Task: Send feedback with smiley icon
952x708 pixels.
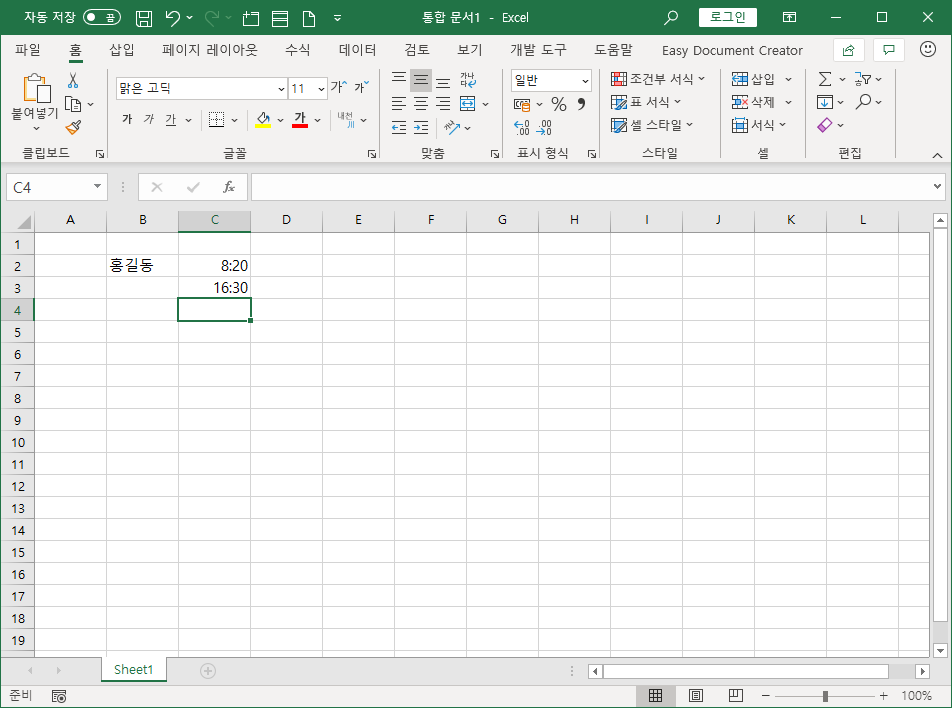Action: click(x=928, y=49)
